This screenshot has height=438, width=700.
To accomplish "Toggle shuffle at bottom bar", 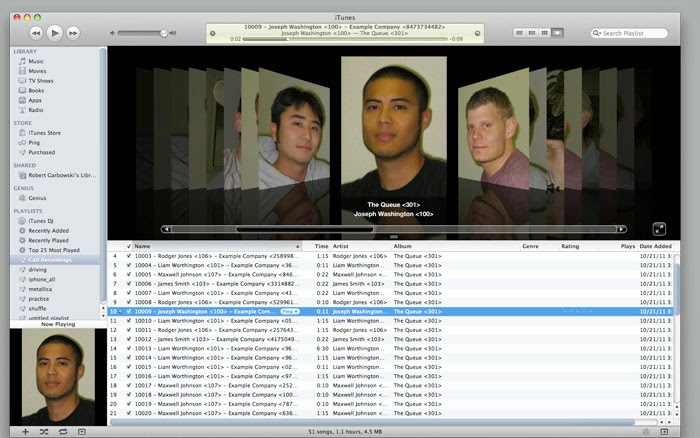I will (44, 432).
